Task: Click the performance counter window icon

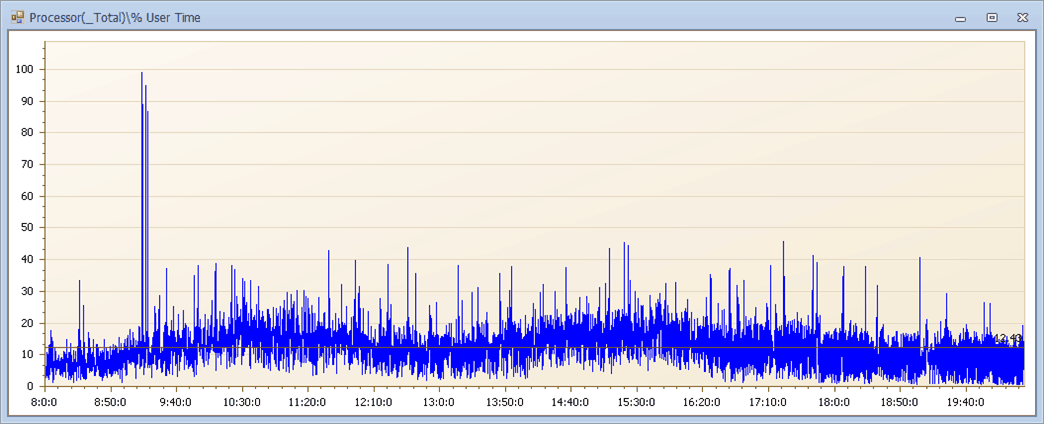Action: point(17,17)
